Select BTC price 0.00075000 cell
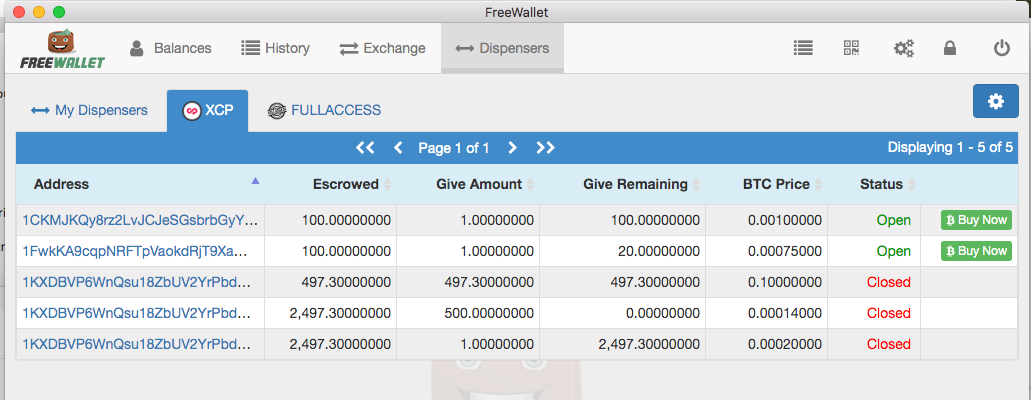 pos(767,251)
